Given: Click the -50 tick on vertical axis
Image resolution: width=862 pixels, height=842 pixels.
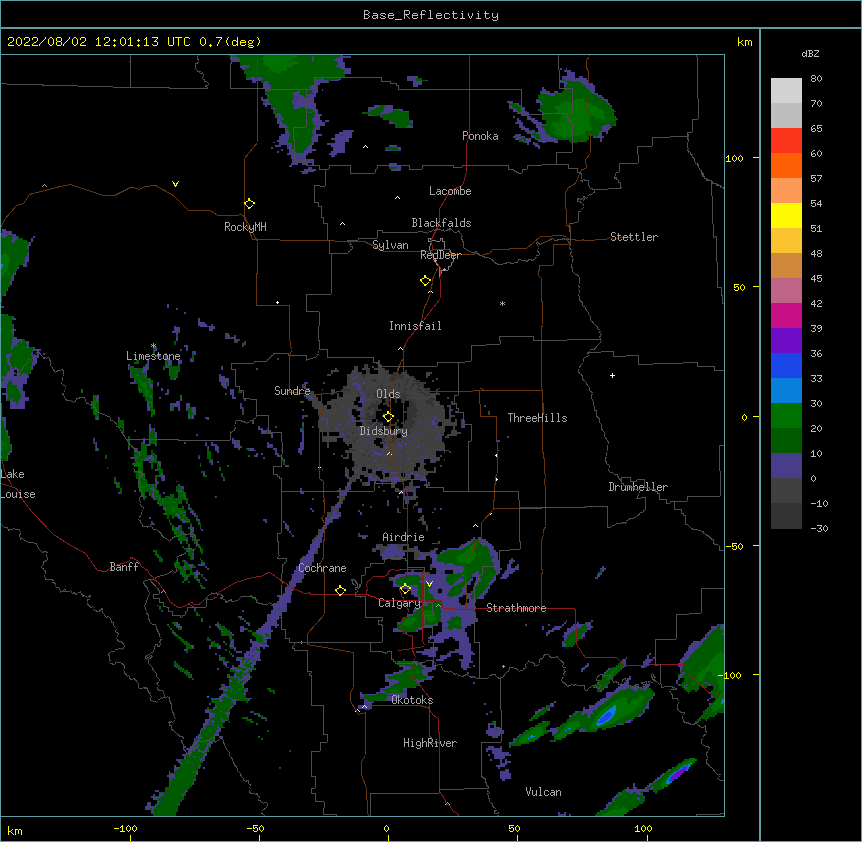Looking at the screenshot, I should pyautogui.click(x=734, y=546).
